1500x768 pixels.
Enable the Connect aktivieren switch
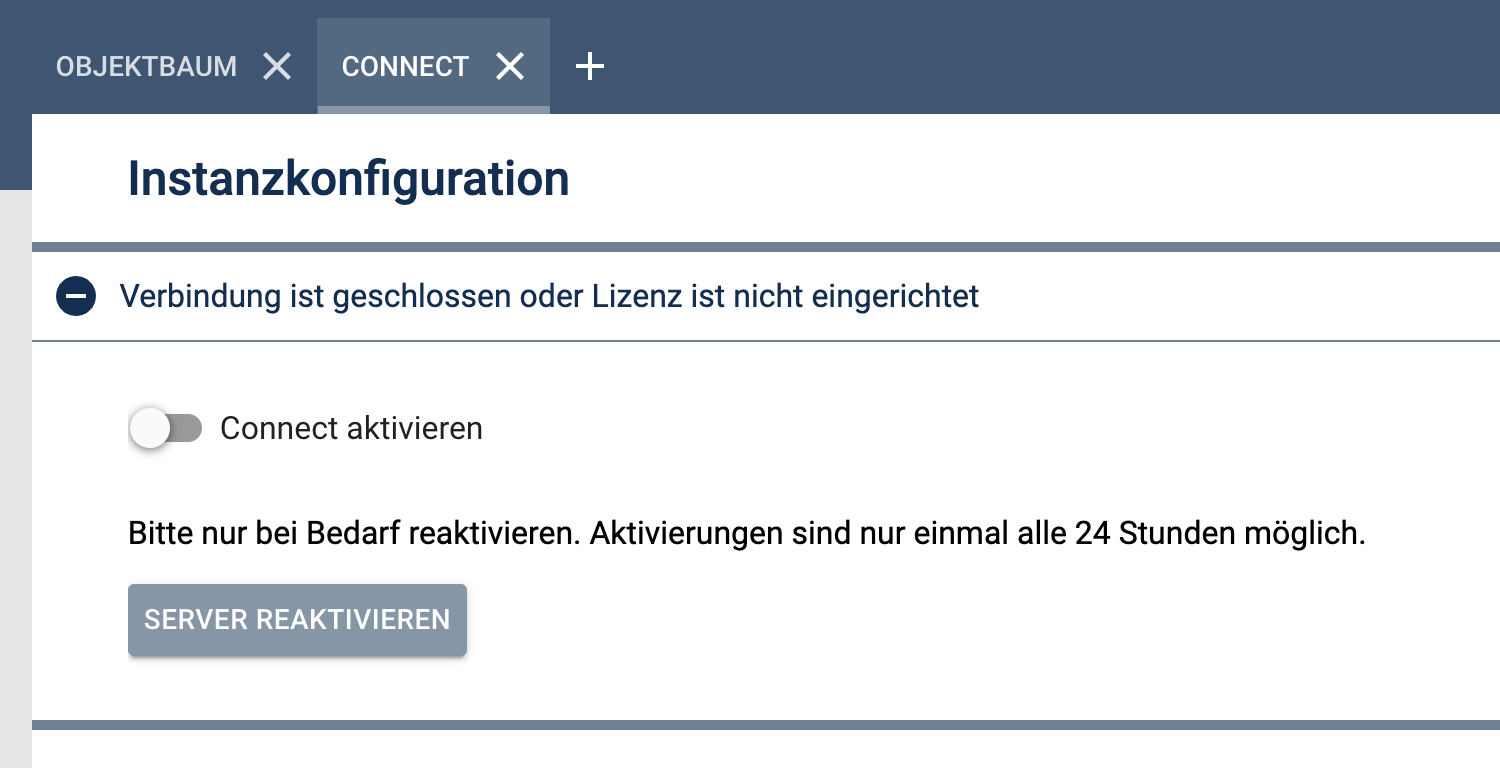(x=166, y=429)
